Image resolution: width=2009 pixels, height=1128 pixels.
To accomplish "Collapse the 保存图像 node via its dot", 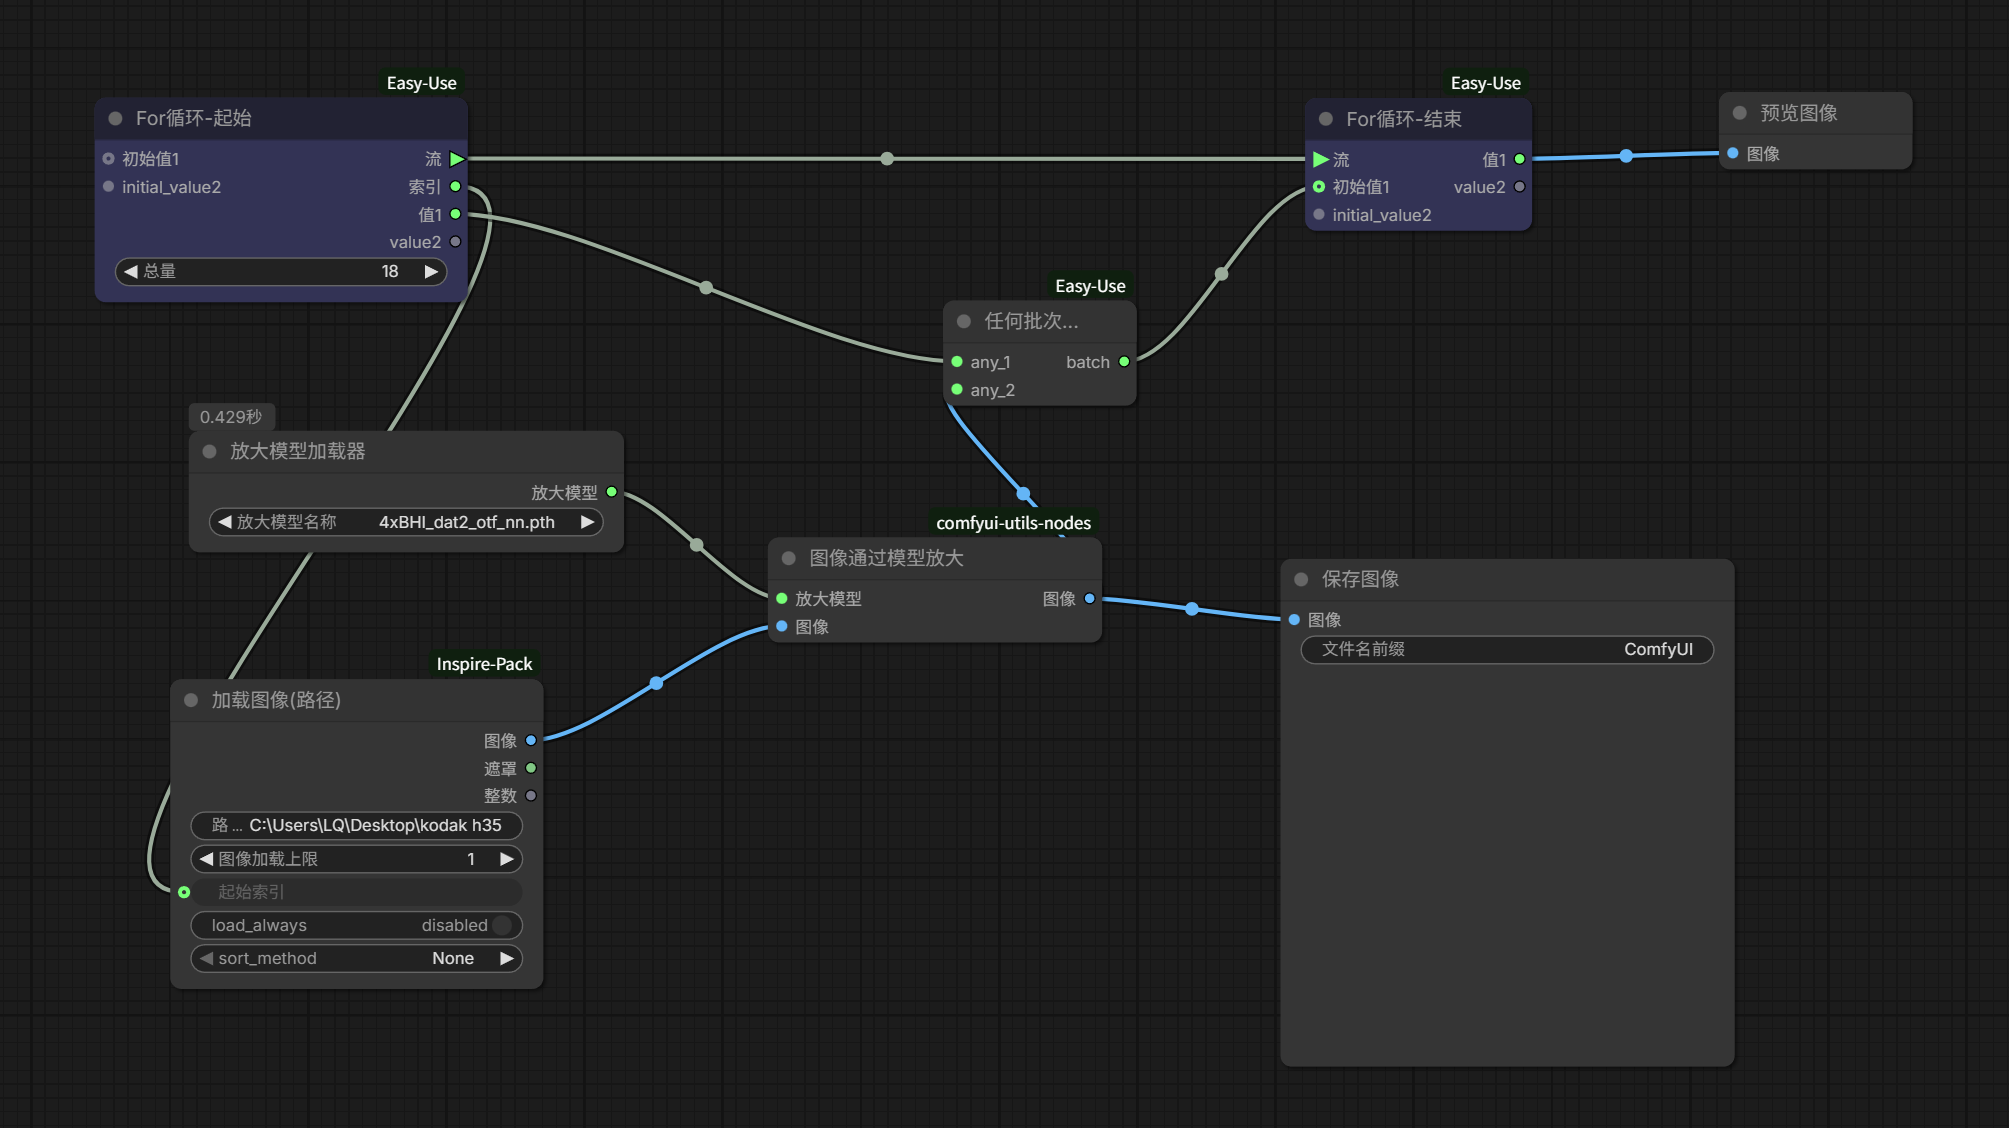I will (x=1302, y=579).
